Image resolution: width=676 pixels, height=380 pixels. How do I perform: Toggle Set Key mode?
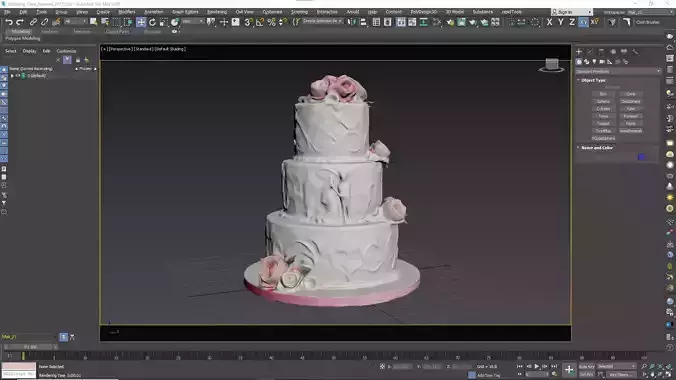[587, 374]
